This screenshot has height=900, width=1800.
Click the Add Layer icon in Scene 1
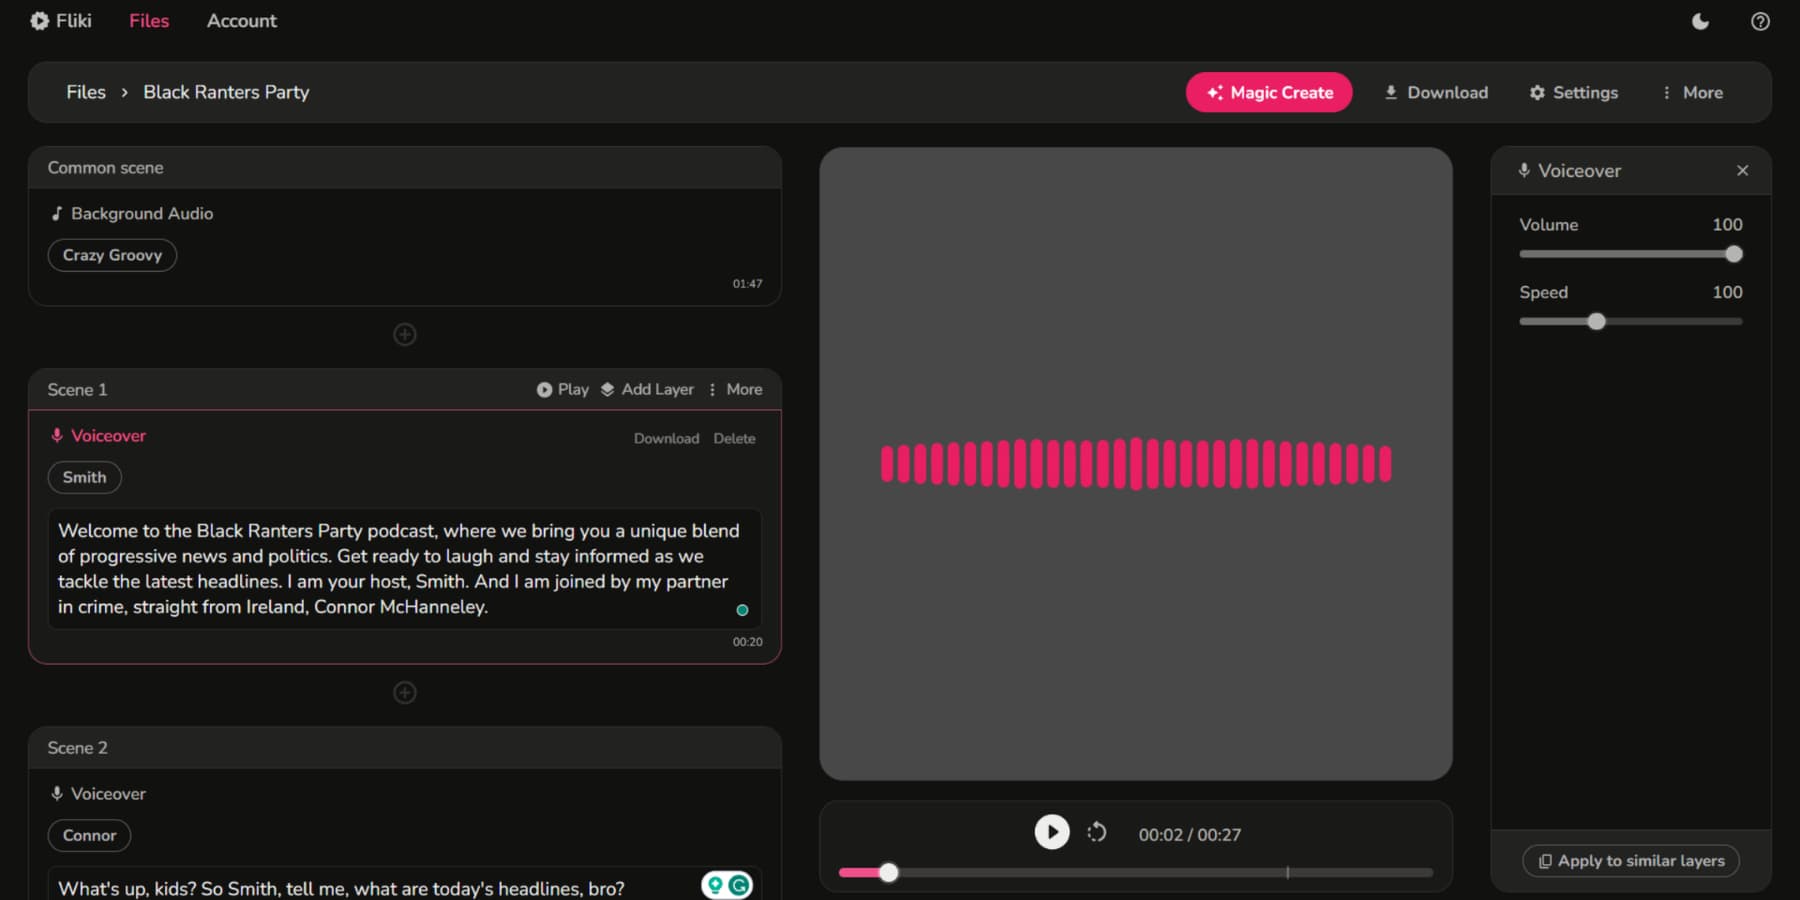pos(609,389)
